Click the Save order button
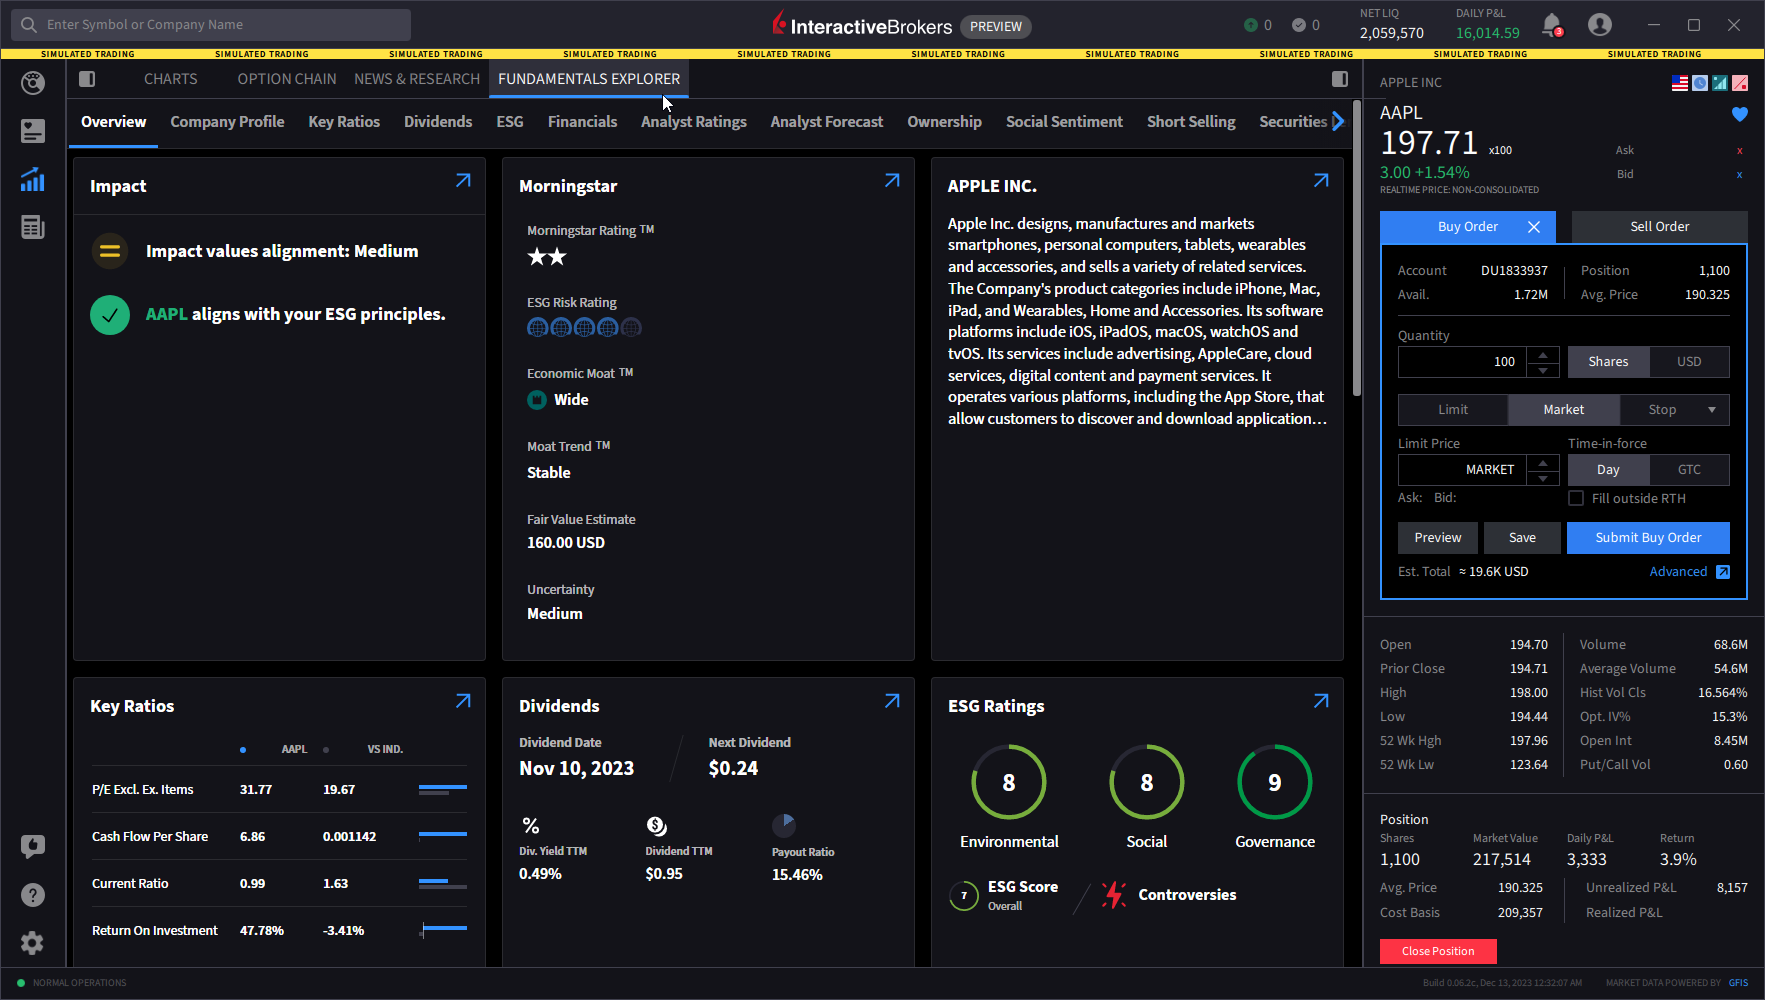Viewport: 1765px width, 1000px height. 1522,538
